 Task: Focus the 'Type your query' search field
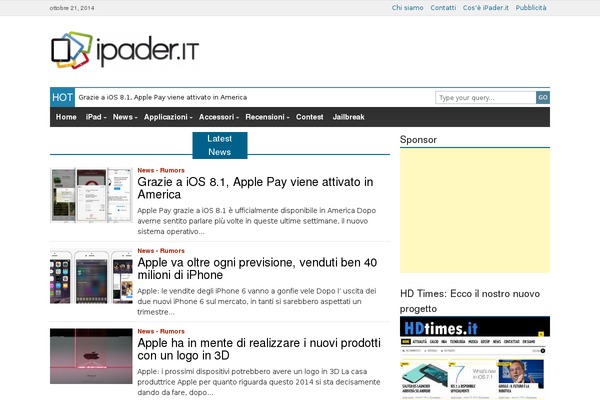click(x=486, y=98)
